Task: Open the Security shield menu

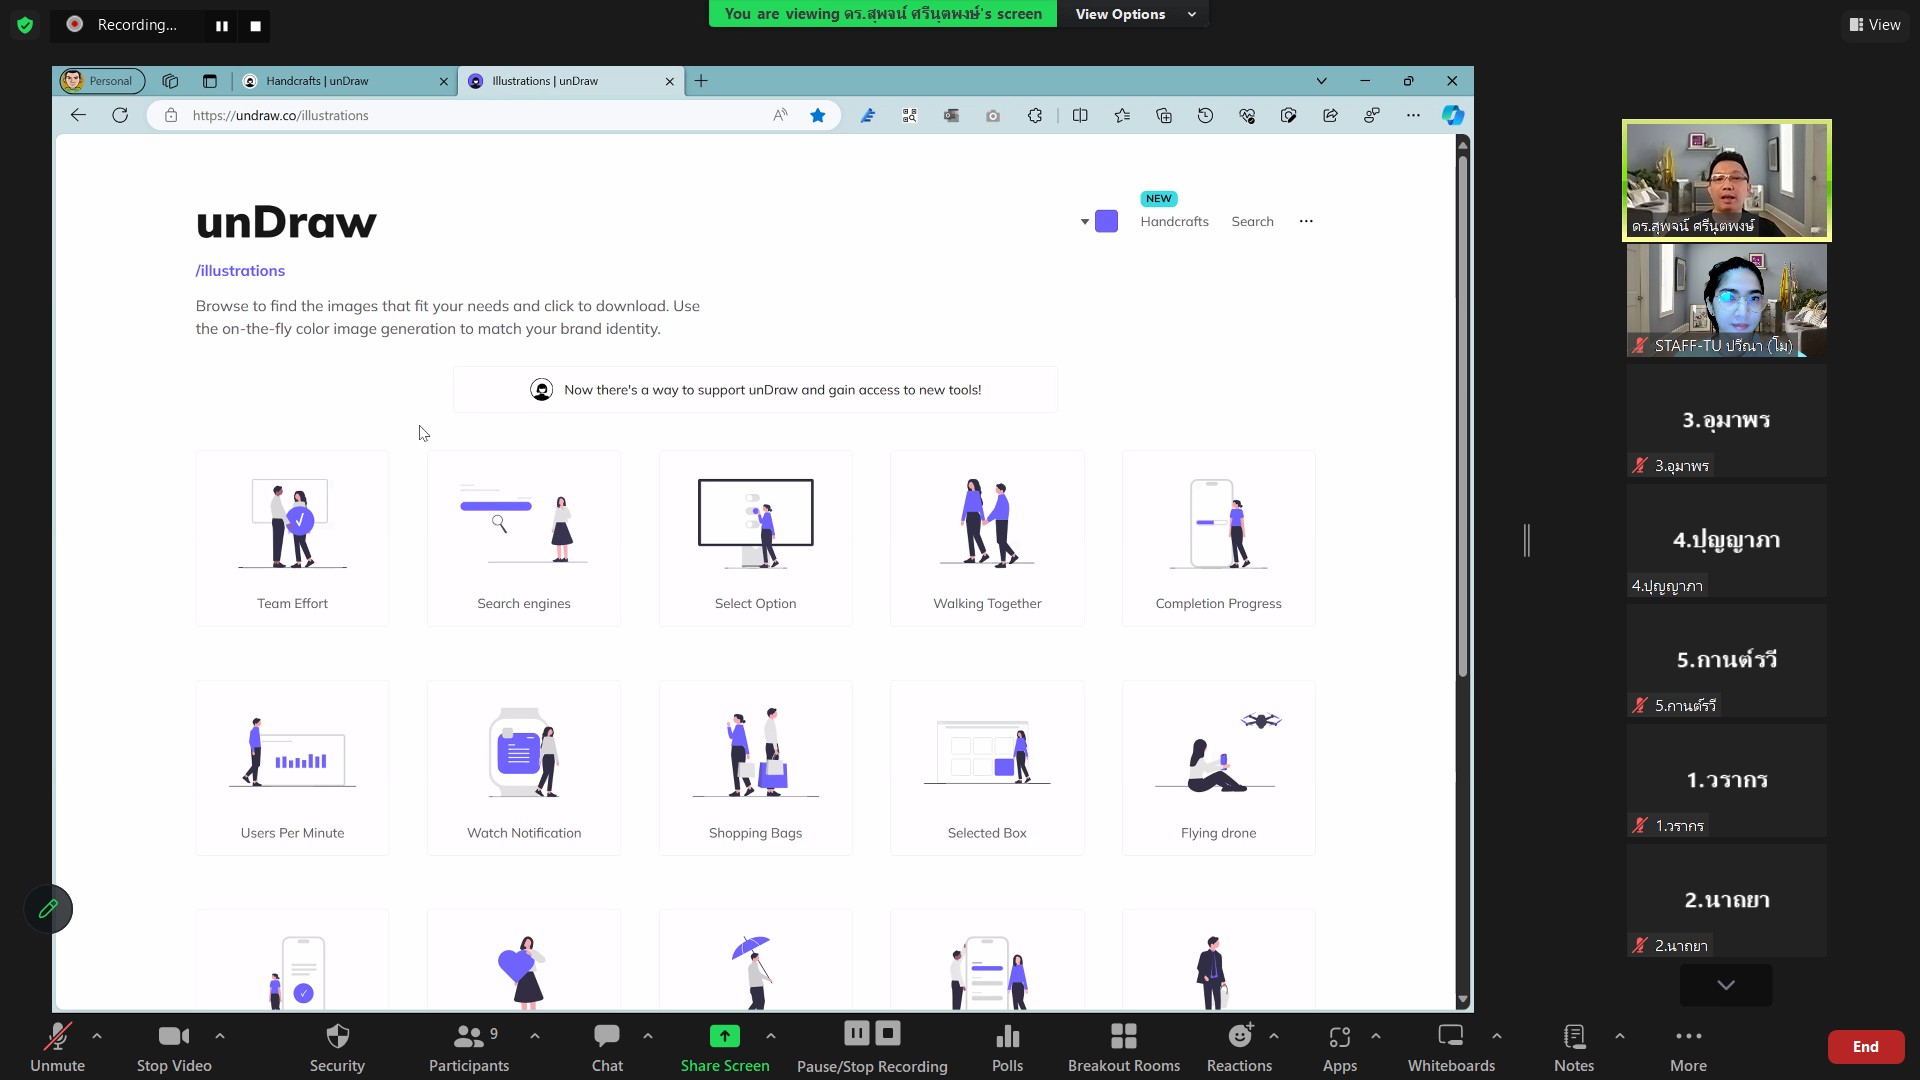Action: coord(337,1047)
